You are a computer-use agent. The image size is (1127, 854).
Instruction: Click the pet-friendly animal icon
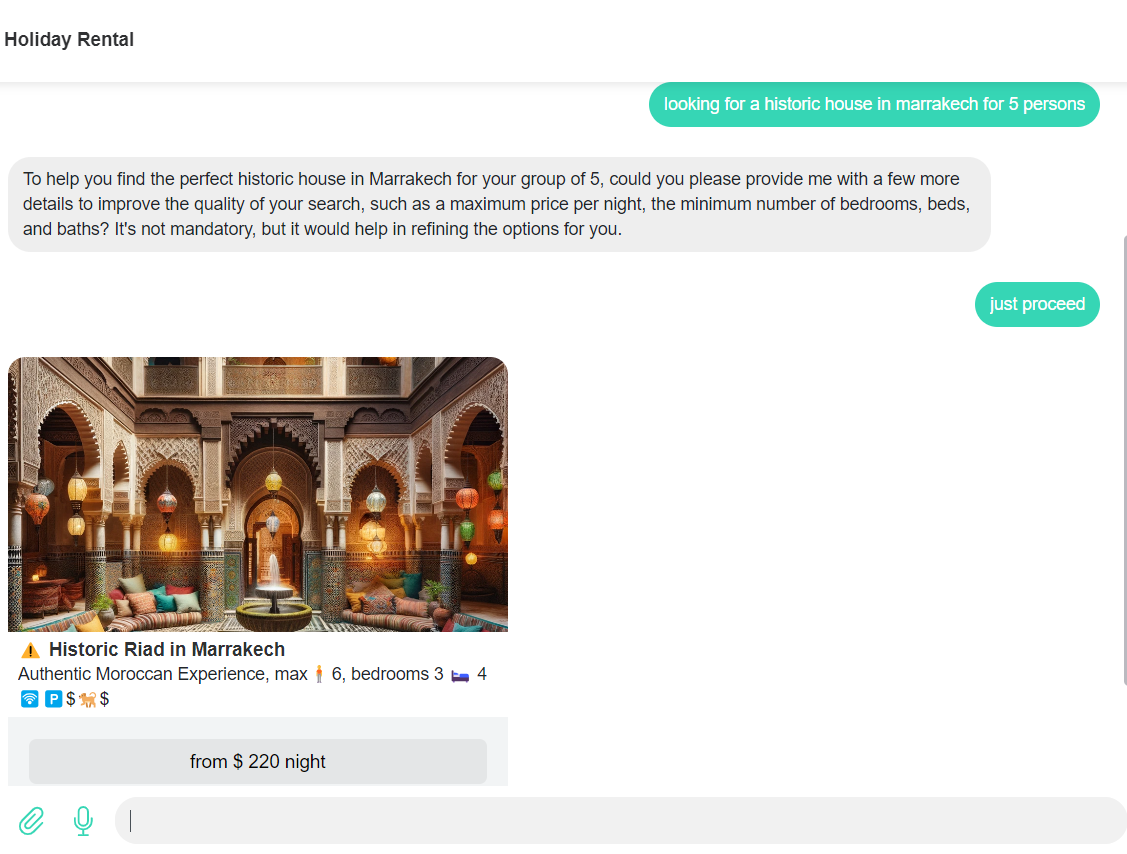pos(87,699)
